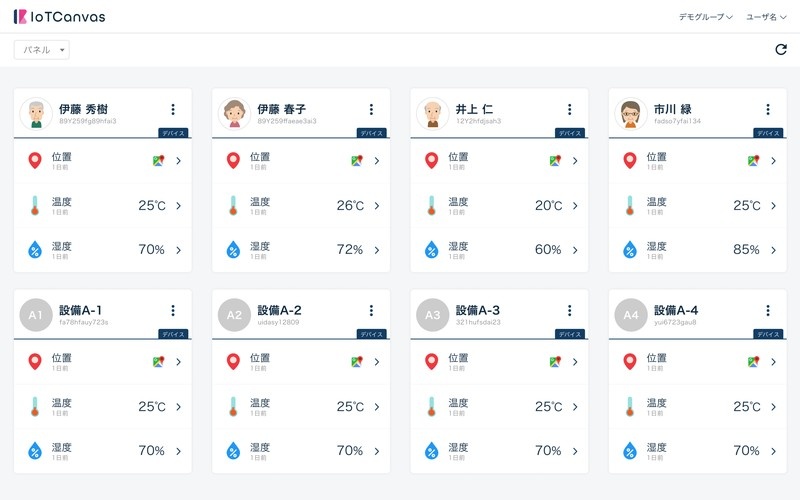Expand the デモグループ dropdown
The image size is (800, 500).
click(x=706, y=17)
